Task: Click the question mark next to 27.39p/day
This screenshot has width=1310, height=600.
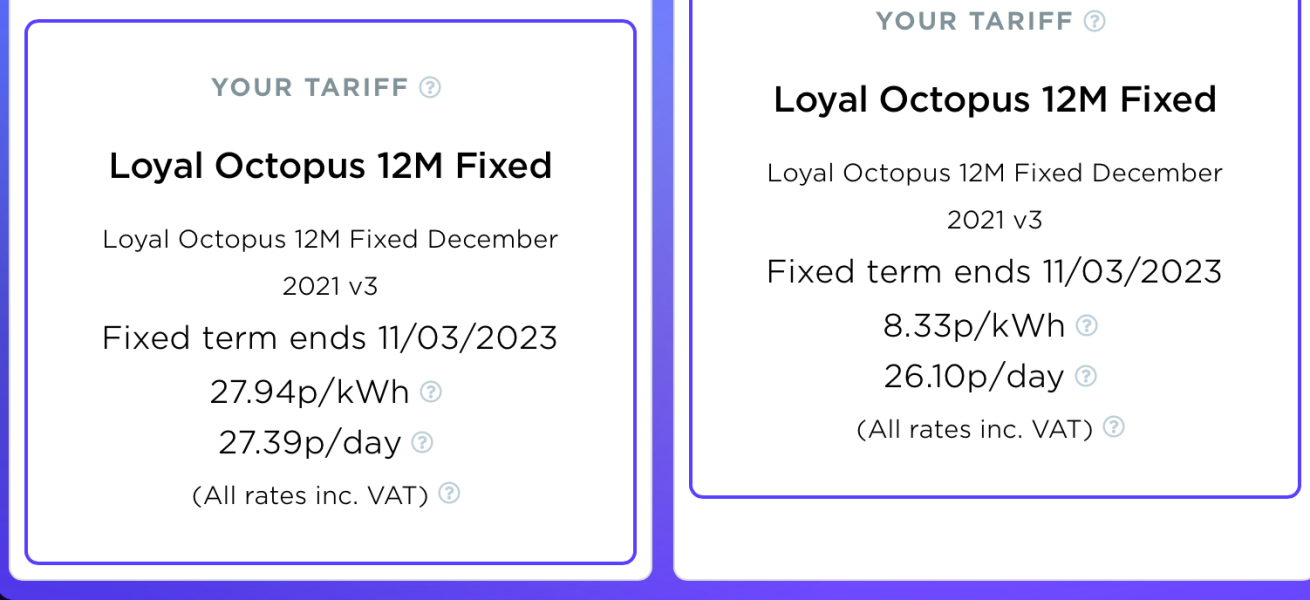Action: [x=424, y=442]
